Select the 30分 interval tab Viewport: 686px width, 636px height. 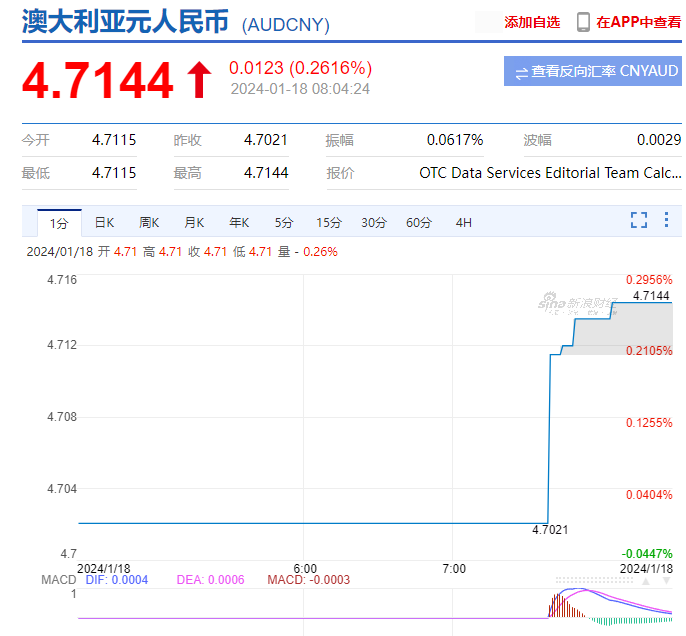[374, 223]
